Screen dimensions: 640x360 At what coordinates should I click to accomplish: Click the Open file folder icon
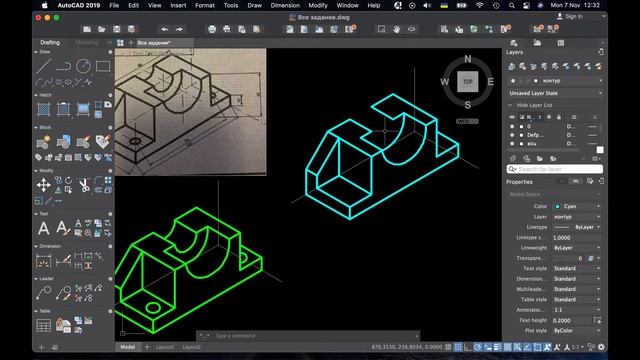pos(102,29)
